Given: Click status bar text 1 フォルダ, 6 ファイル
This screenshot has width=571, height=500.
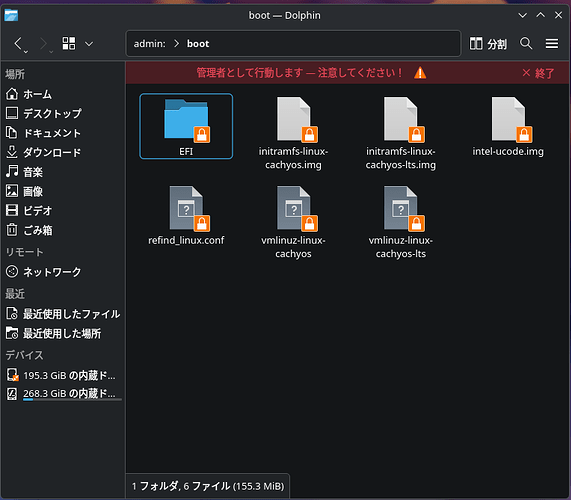Looking at the screenshot, I should click(208, 486).
